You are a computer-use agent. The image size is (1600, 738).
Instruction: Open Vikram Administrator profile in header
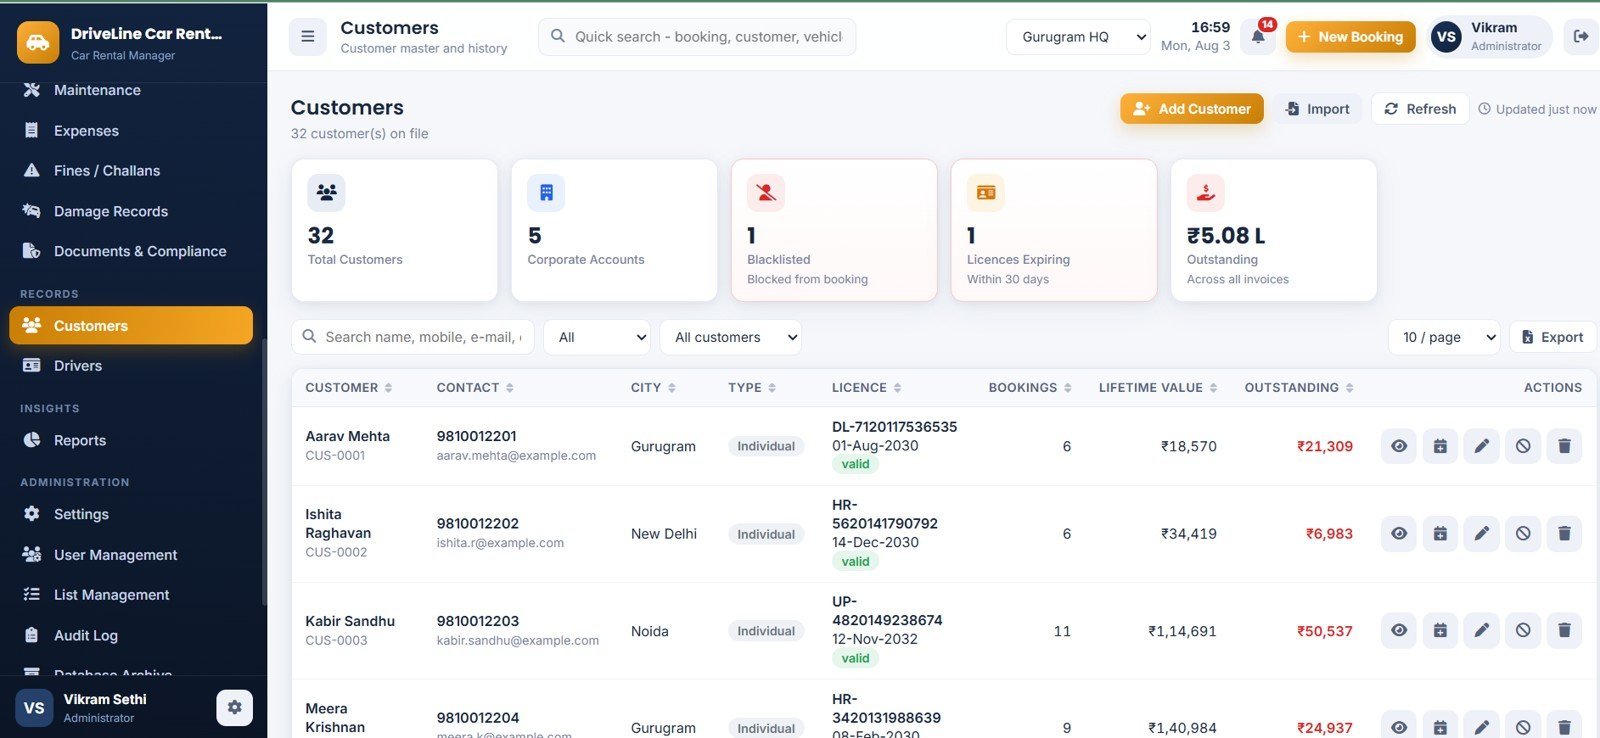(x=1489, y=37)
